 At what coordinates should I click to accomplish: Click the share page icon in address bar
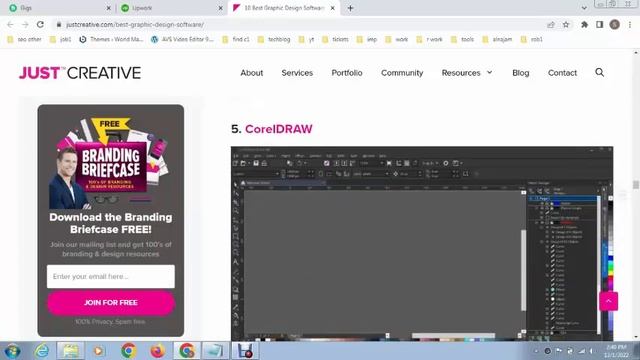[x=551, y=24]
